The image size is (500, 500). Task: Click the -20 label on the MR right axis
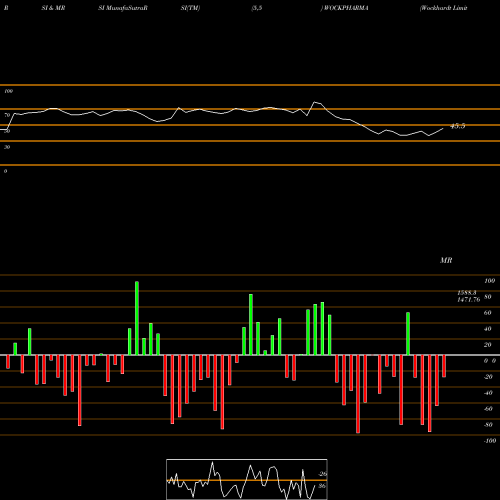[488, 377]
